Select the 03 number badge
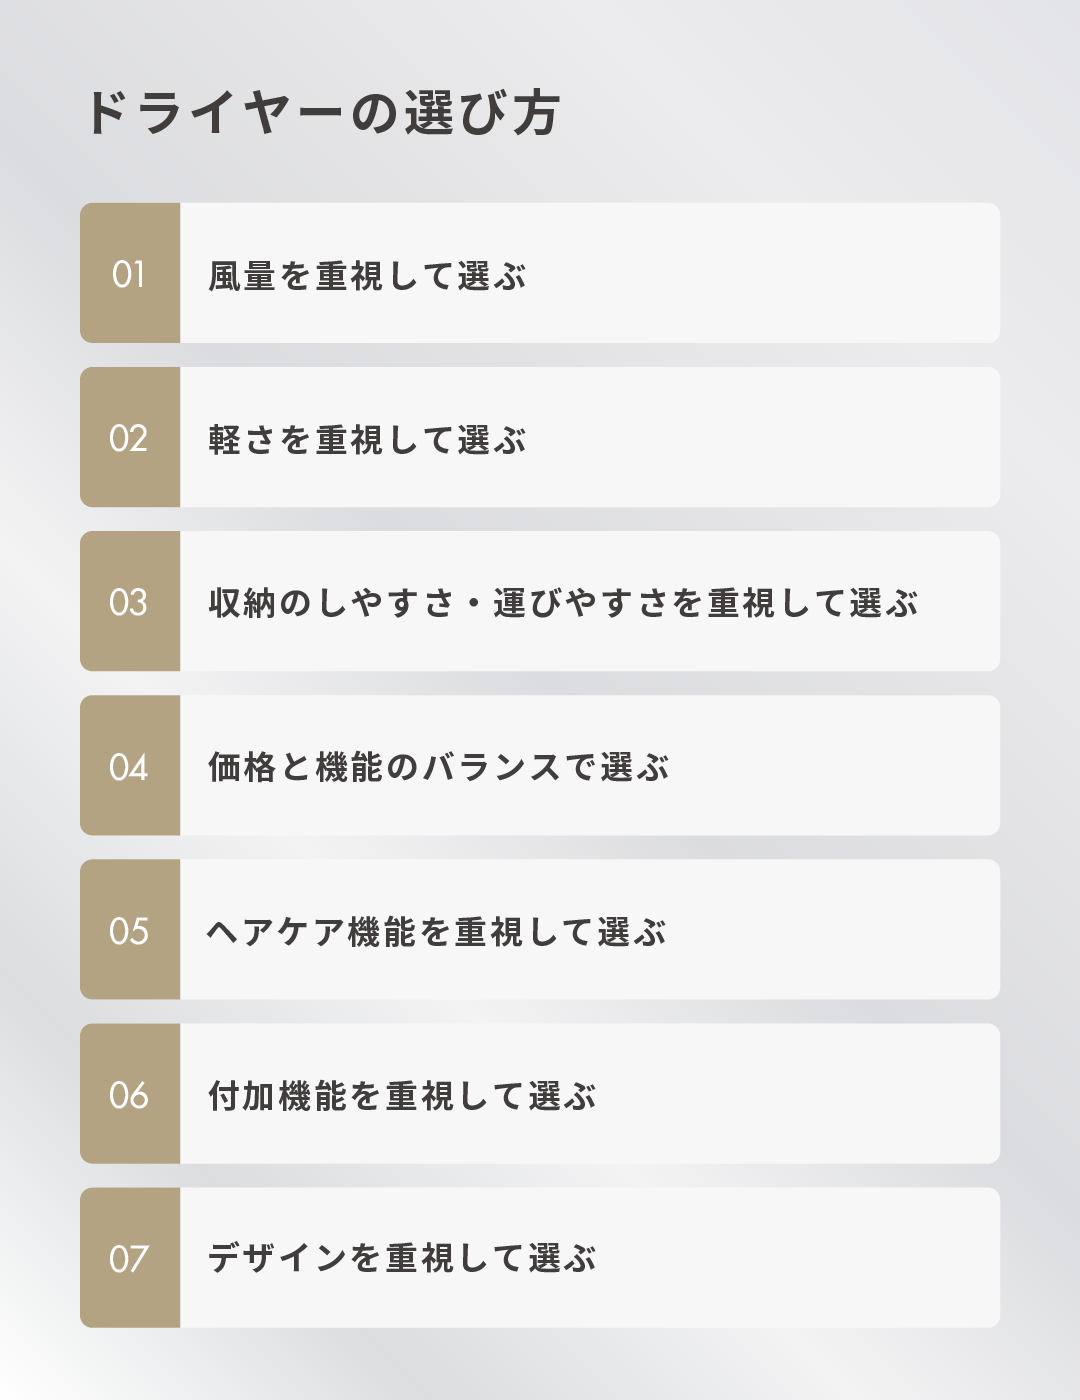The height and width of the screenshot is (1400, 1080). tap(129, 602)
